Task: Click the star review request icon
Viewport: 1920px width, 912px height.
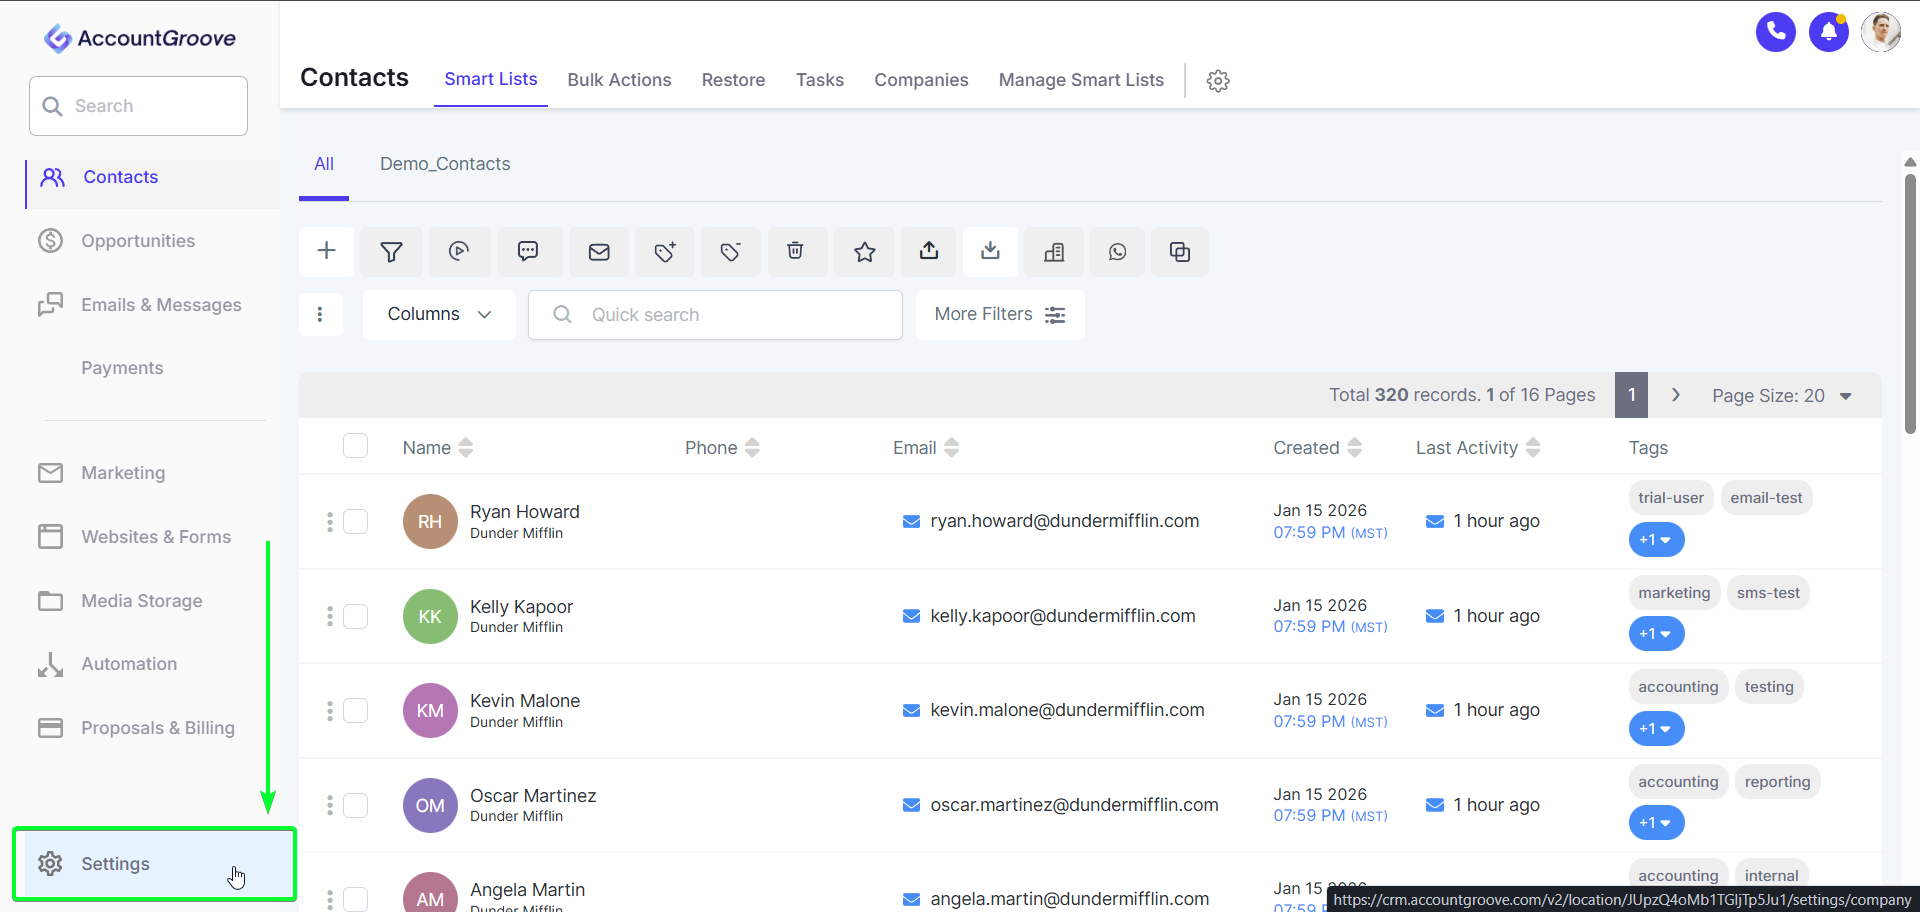Action: 865,251
